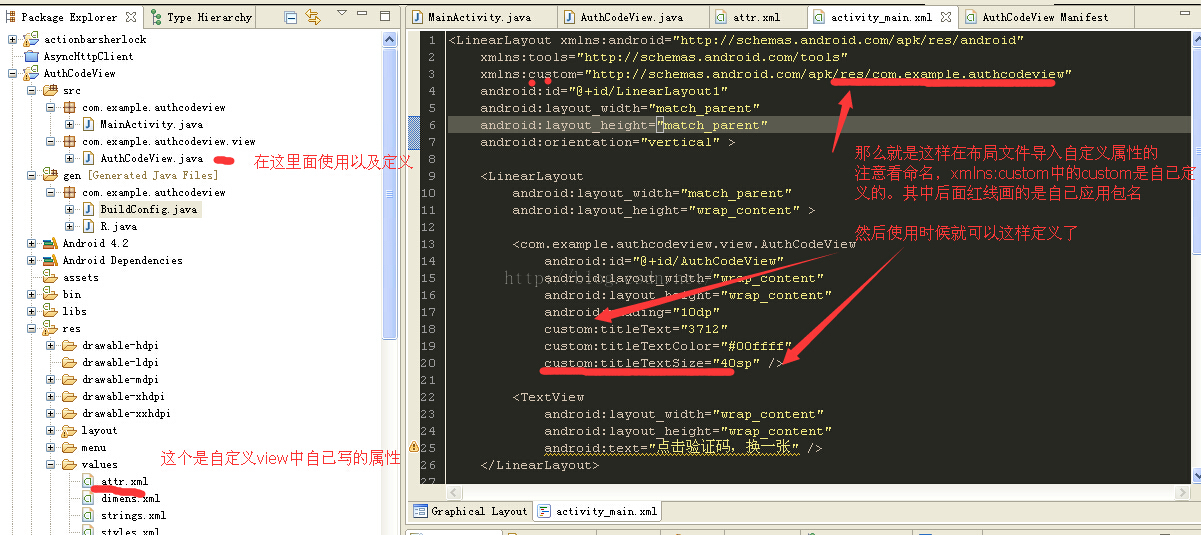Click the warning marker on line 25

412,447
